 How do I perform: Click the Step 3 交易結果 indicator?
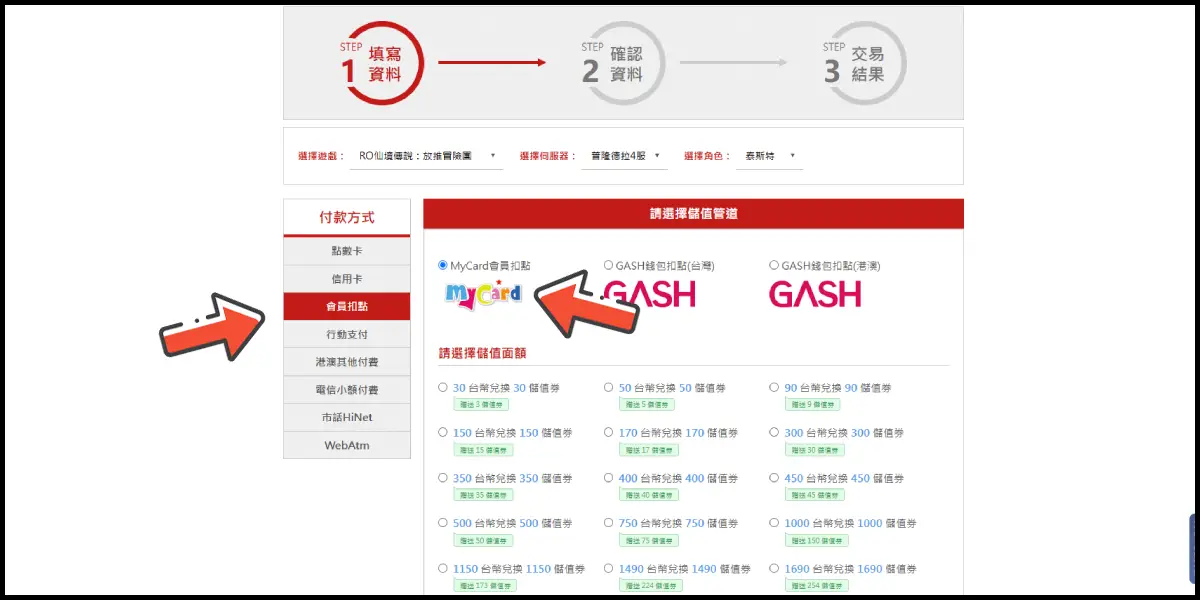(865, 63)
